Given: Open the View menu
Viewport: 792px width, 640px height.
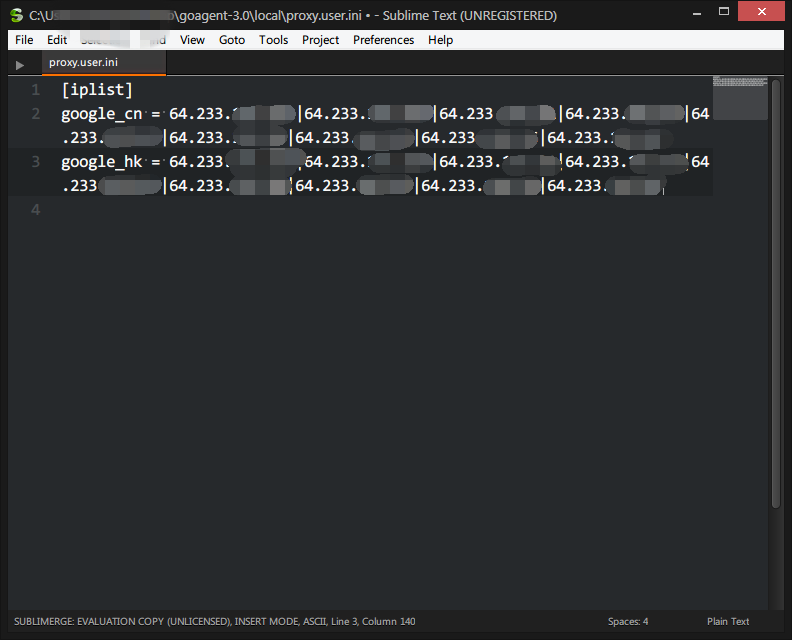Looking at the screenshot, I should pos(192,40).
